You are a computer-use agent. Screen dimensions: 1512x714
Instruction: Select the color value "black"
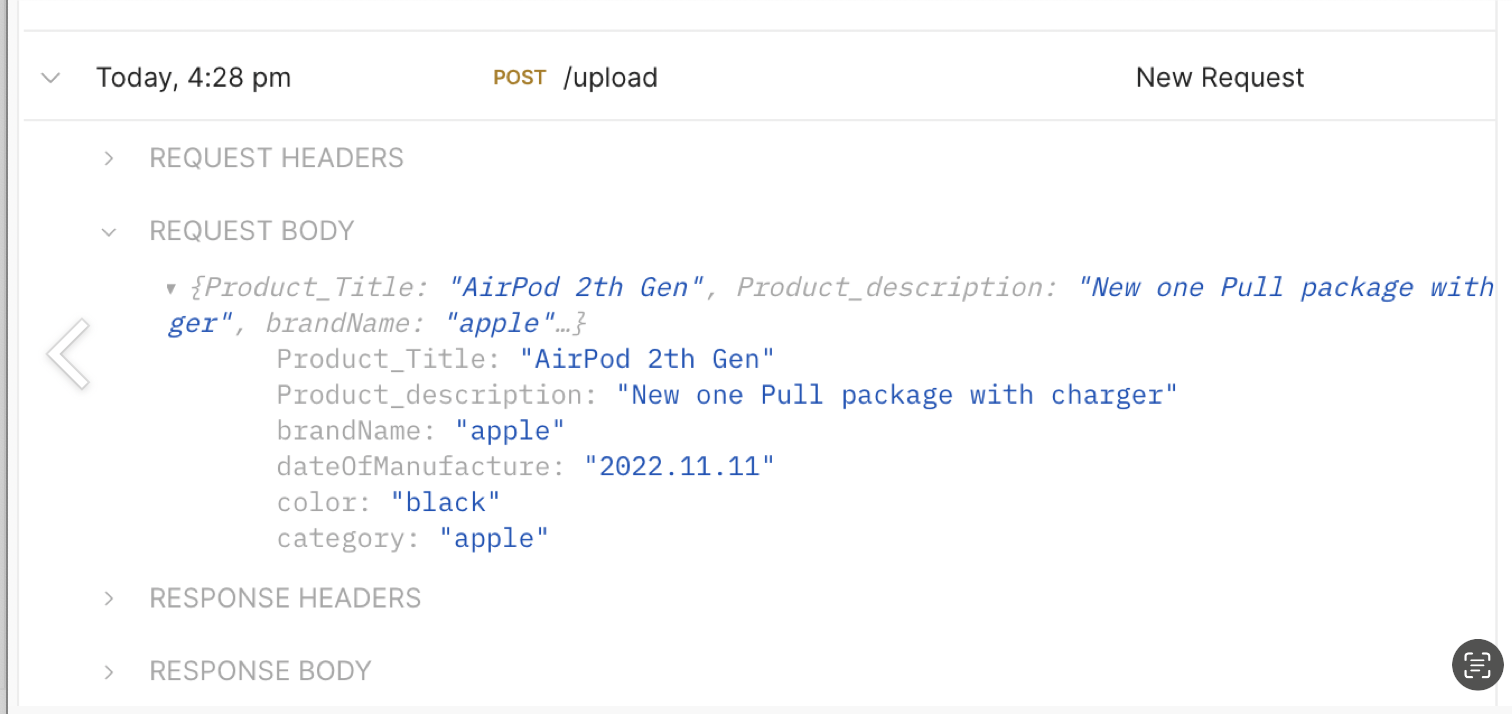tap(445, 503)
